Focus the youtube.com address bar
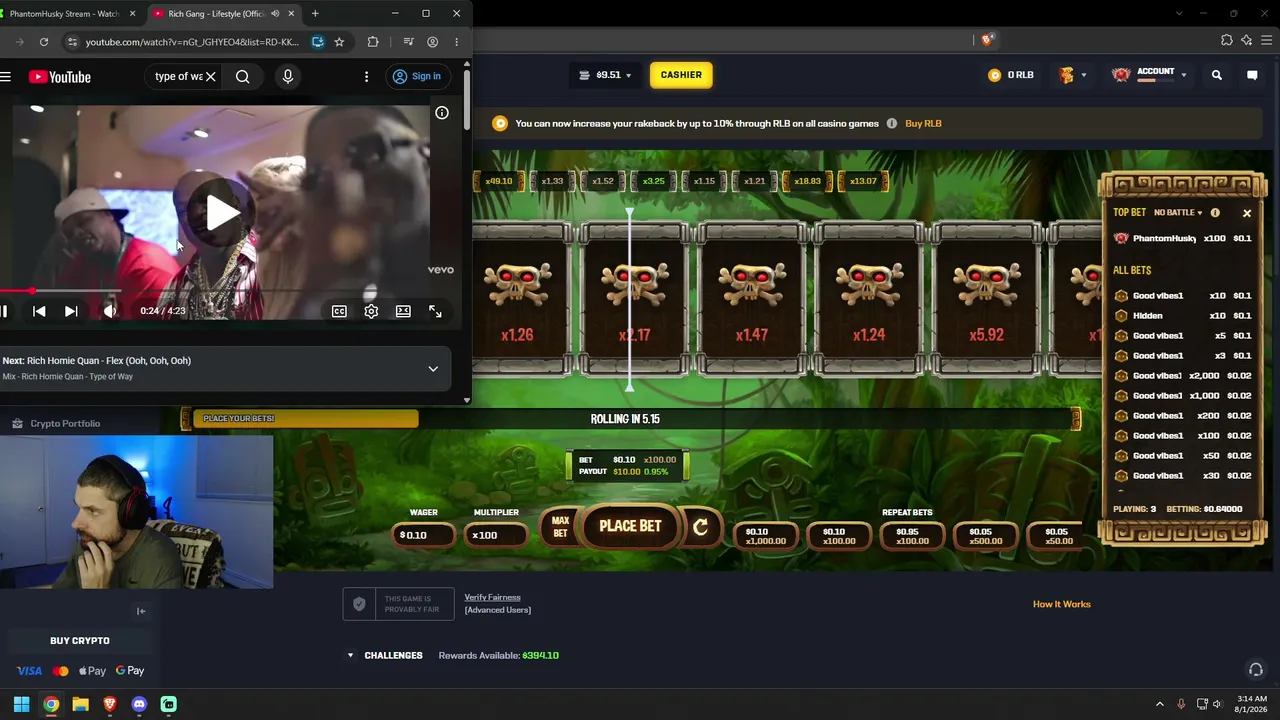The height and width of the screenshot is (720, 1280). click(x=192, y=42)
